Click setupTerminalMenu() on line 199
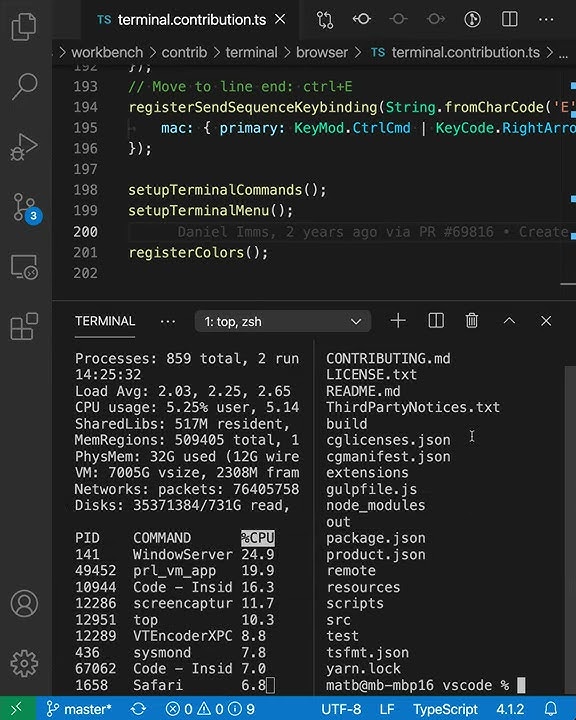Viewport: 576px width, 720px height. [210, 211]
